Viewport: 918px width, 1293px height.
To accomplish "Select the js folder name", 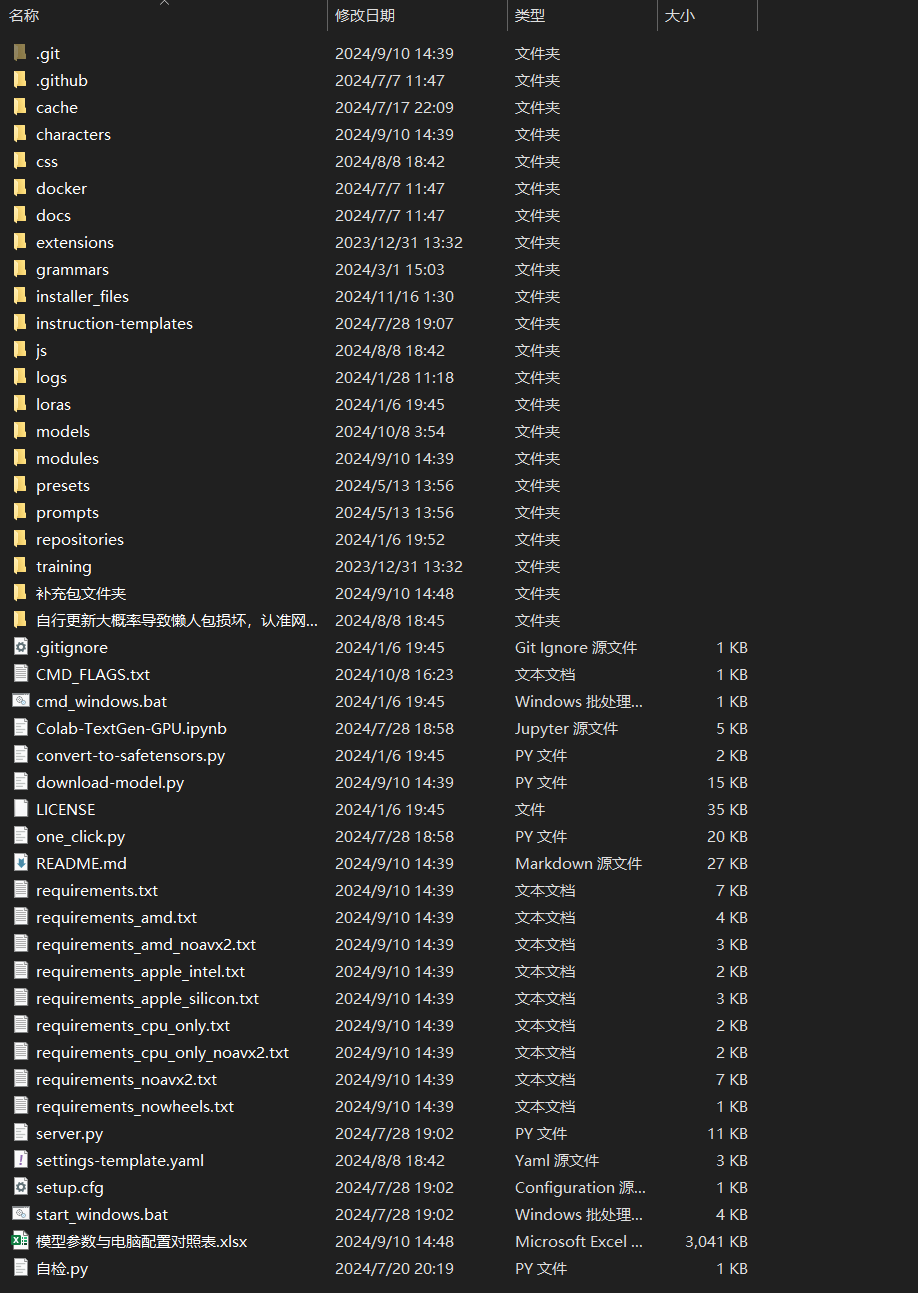I will coord(41,350).
